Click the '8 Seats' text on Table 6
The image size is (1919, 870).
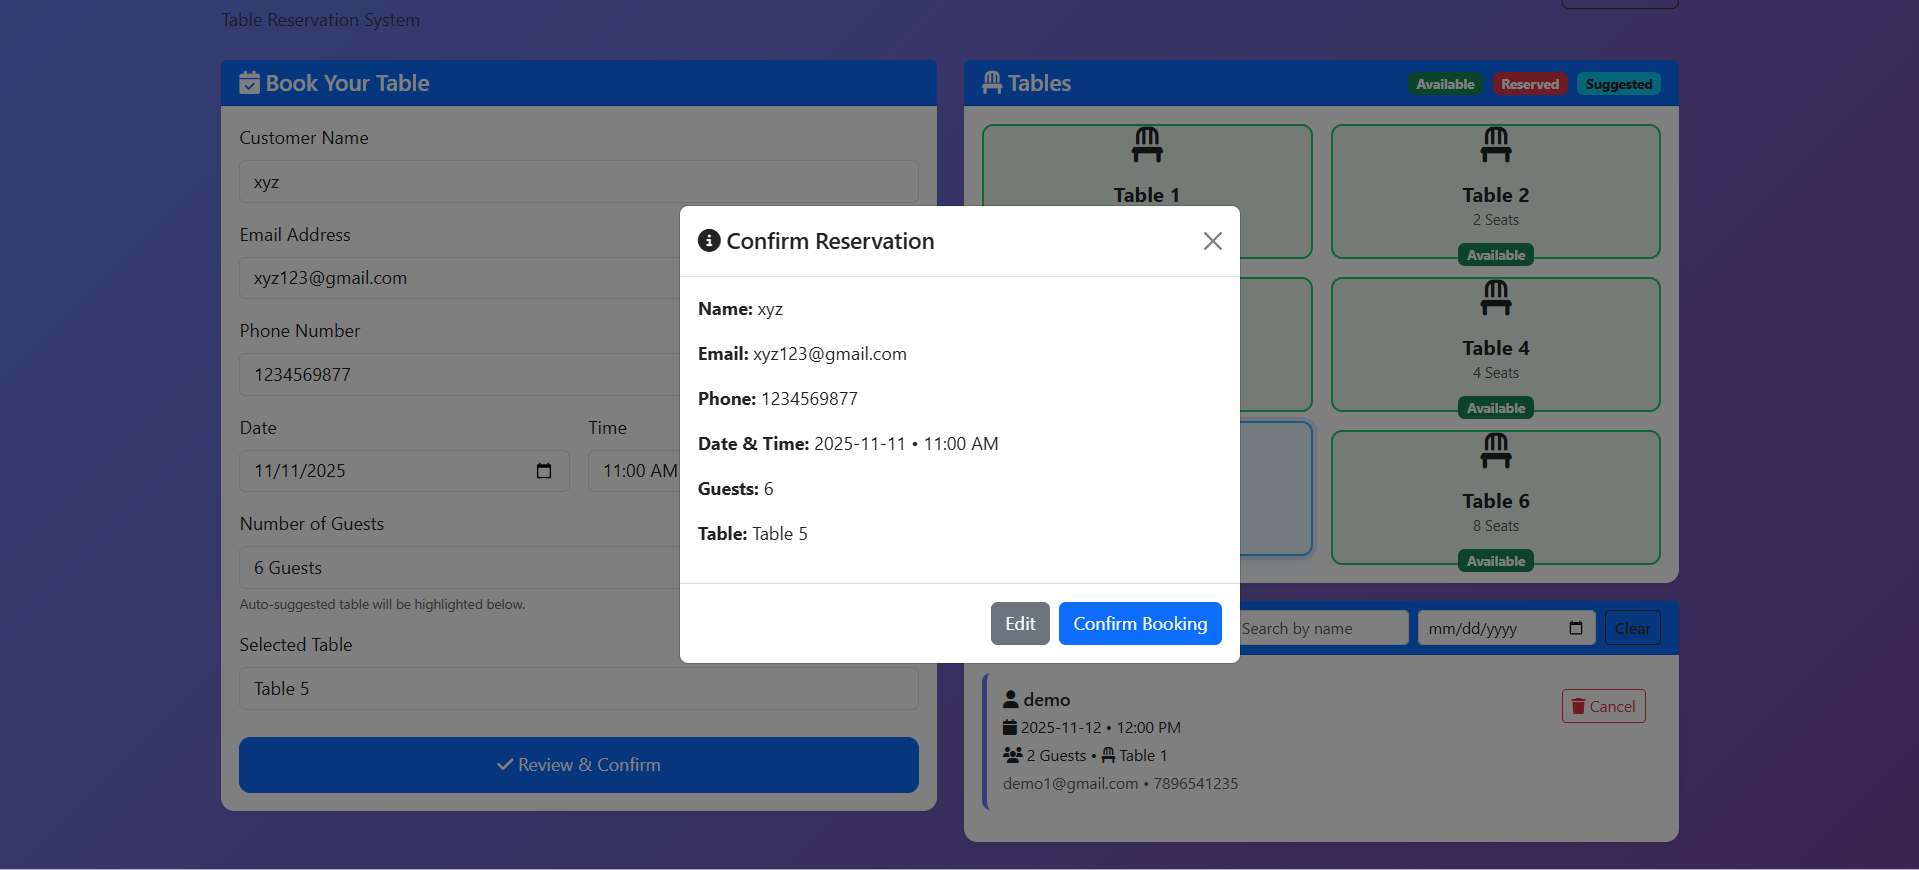pyautogui.click(x=1496, y=526)
